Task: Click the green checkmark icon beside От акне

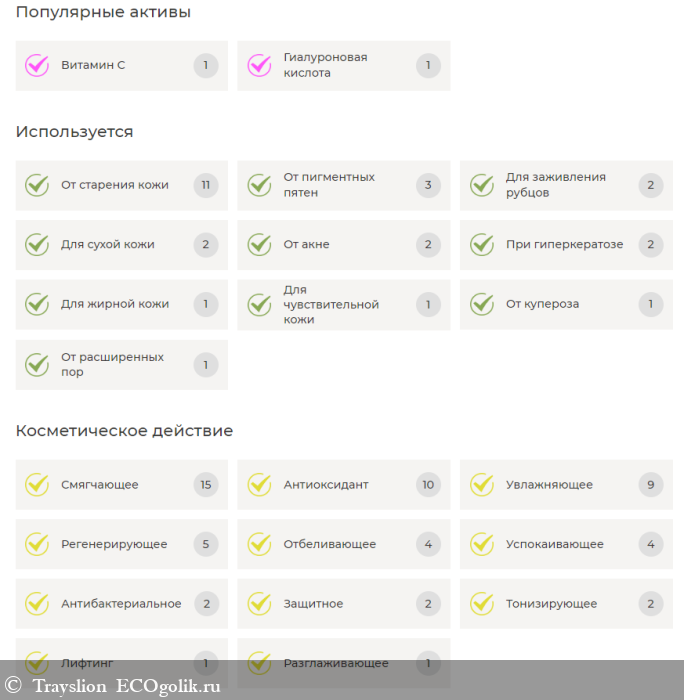Action: click(x=259, y=245)
